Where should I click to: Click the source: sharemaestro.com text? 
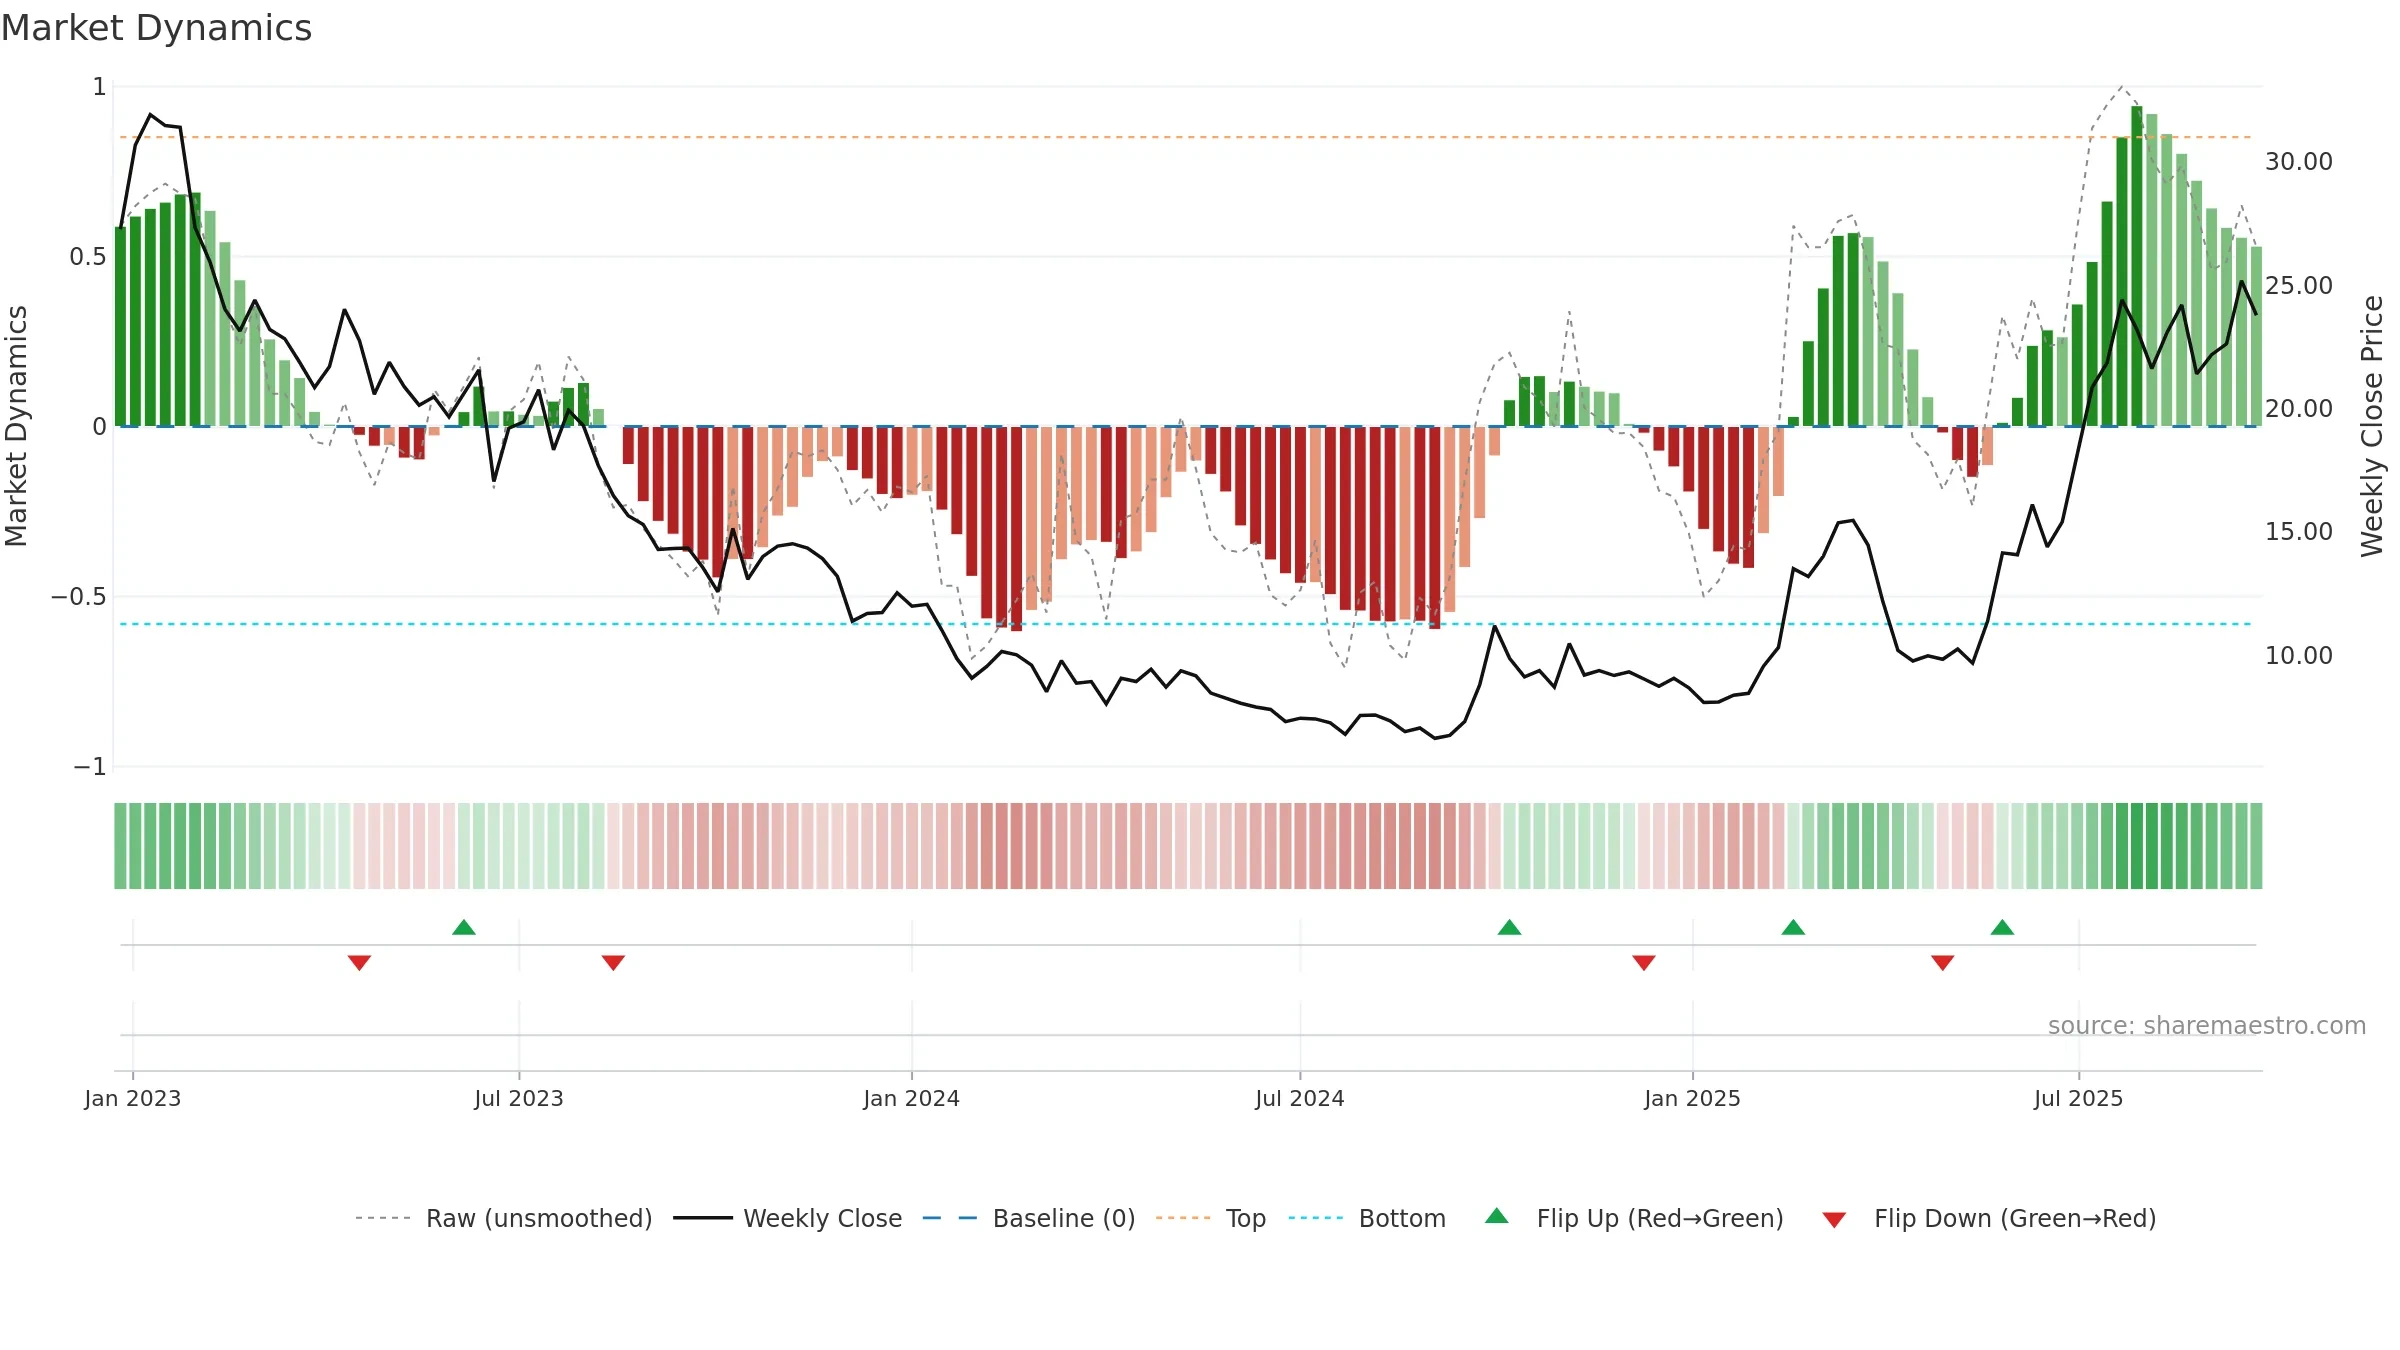coord(2207,1025)
